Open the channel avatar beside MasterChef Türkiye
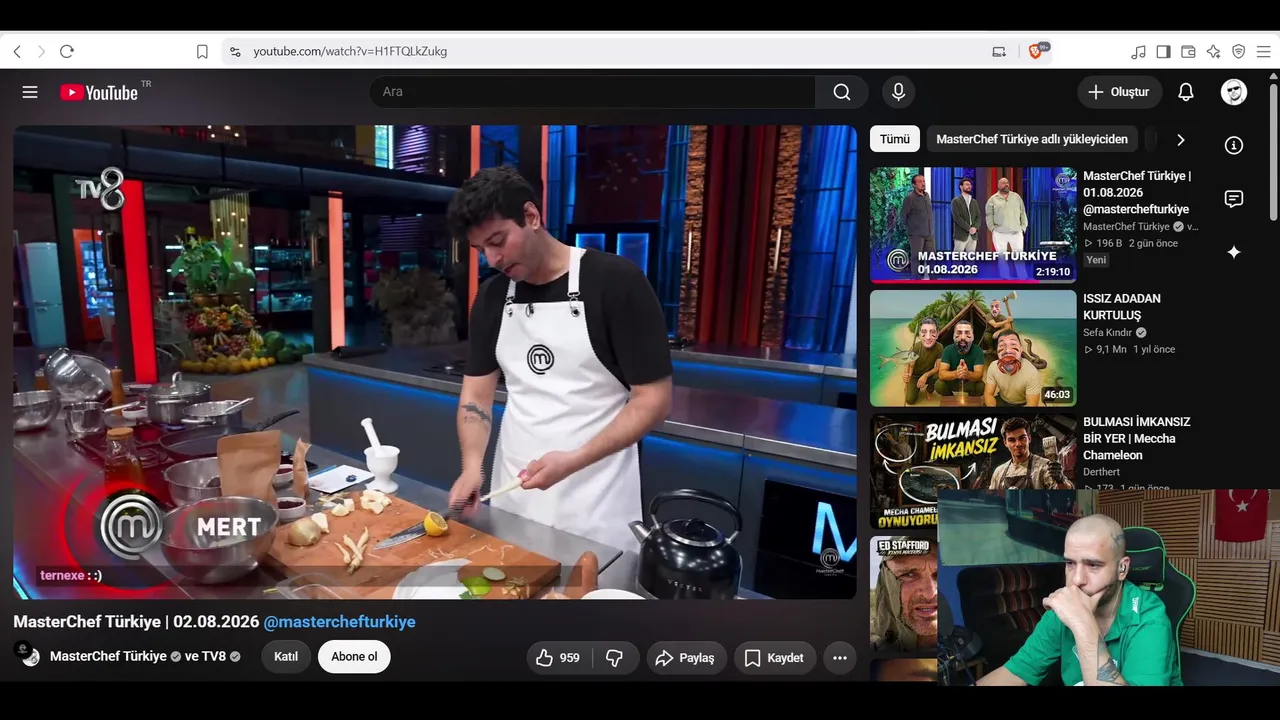Screen dimensions: 1280x720 (x=28, y=656)
